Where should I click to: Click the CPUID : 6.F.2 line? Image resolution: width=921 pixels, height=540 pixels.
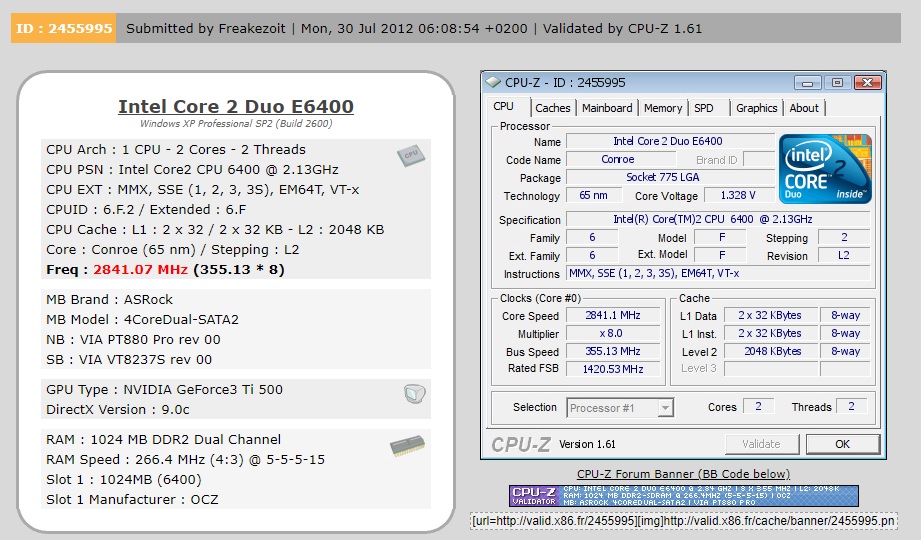[146, 210]
